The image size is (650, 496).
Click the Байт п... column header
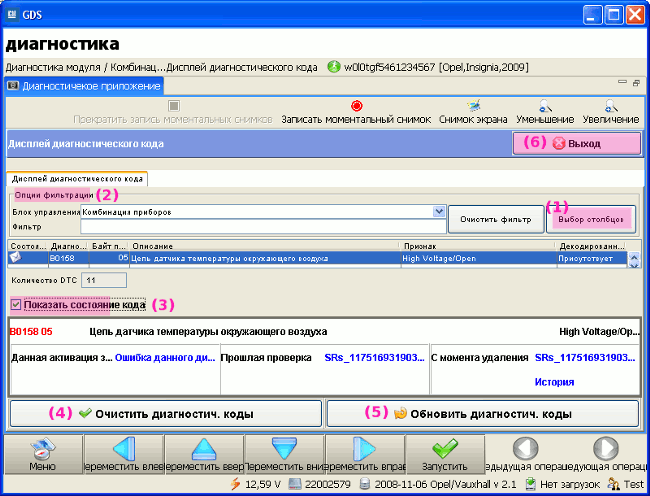[x=109, y=246]
